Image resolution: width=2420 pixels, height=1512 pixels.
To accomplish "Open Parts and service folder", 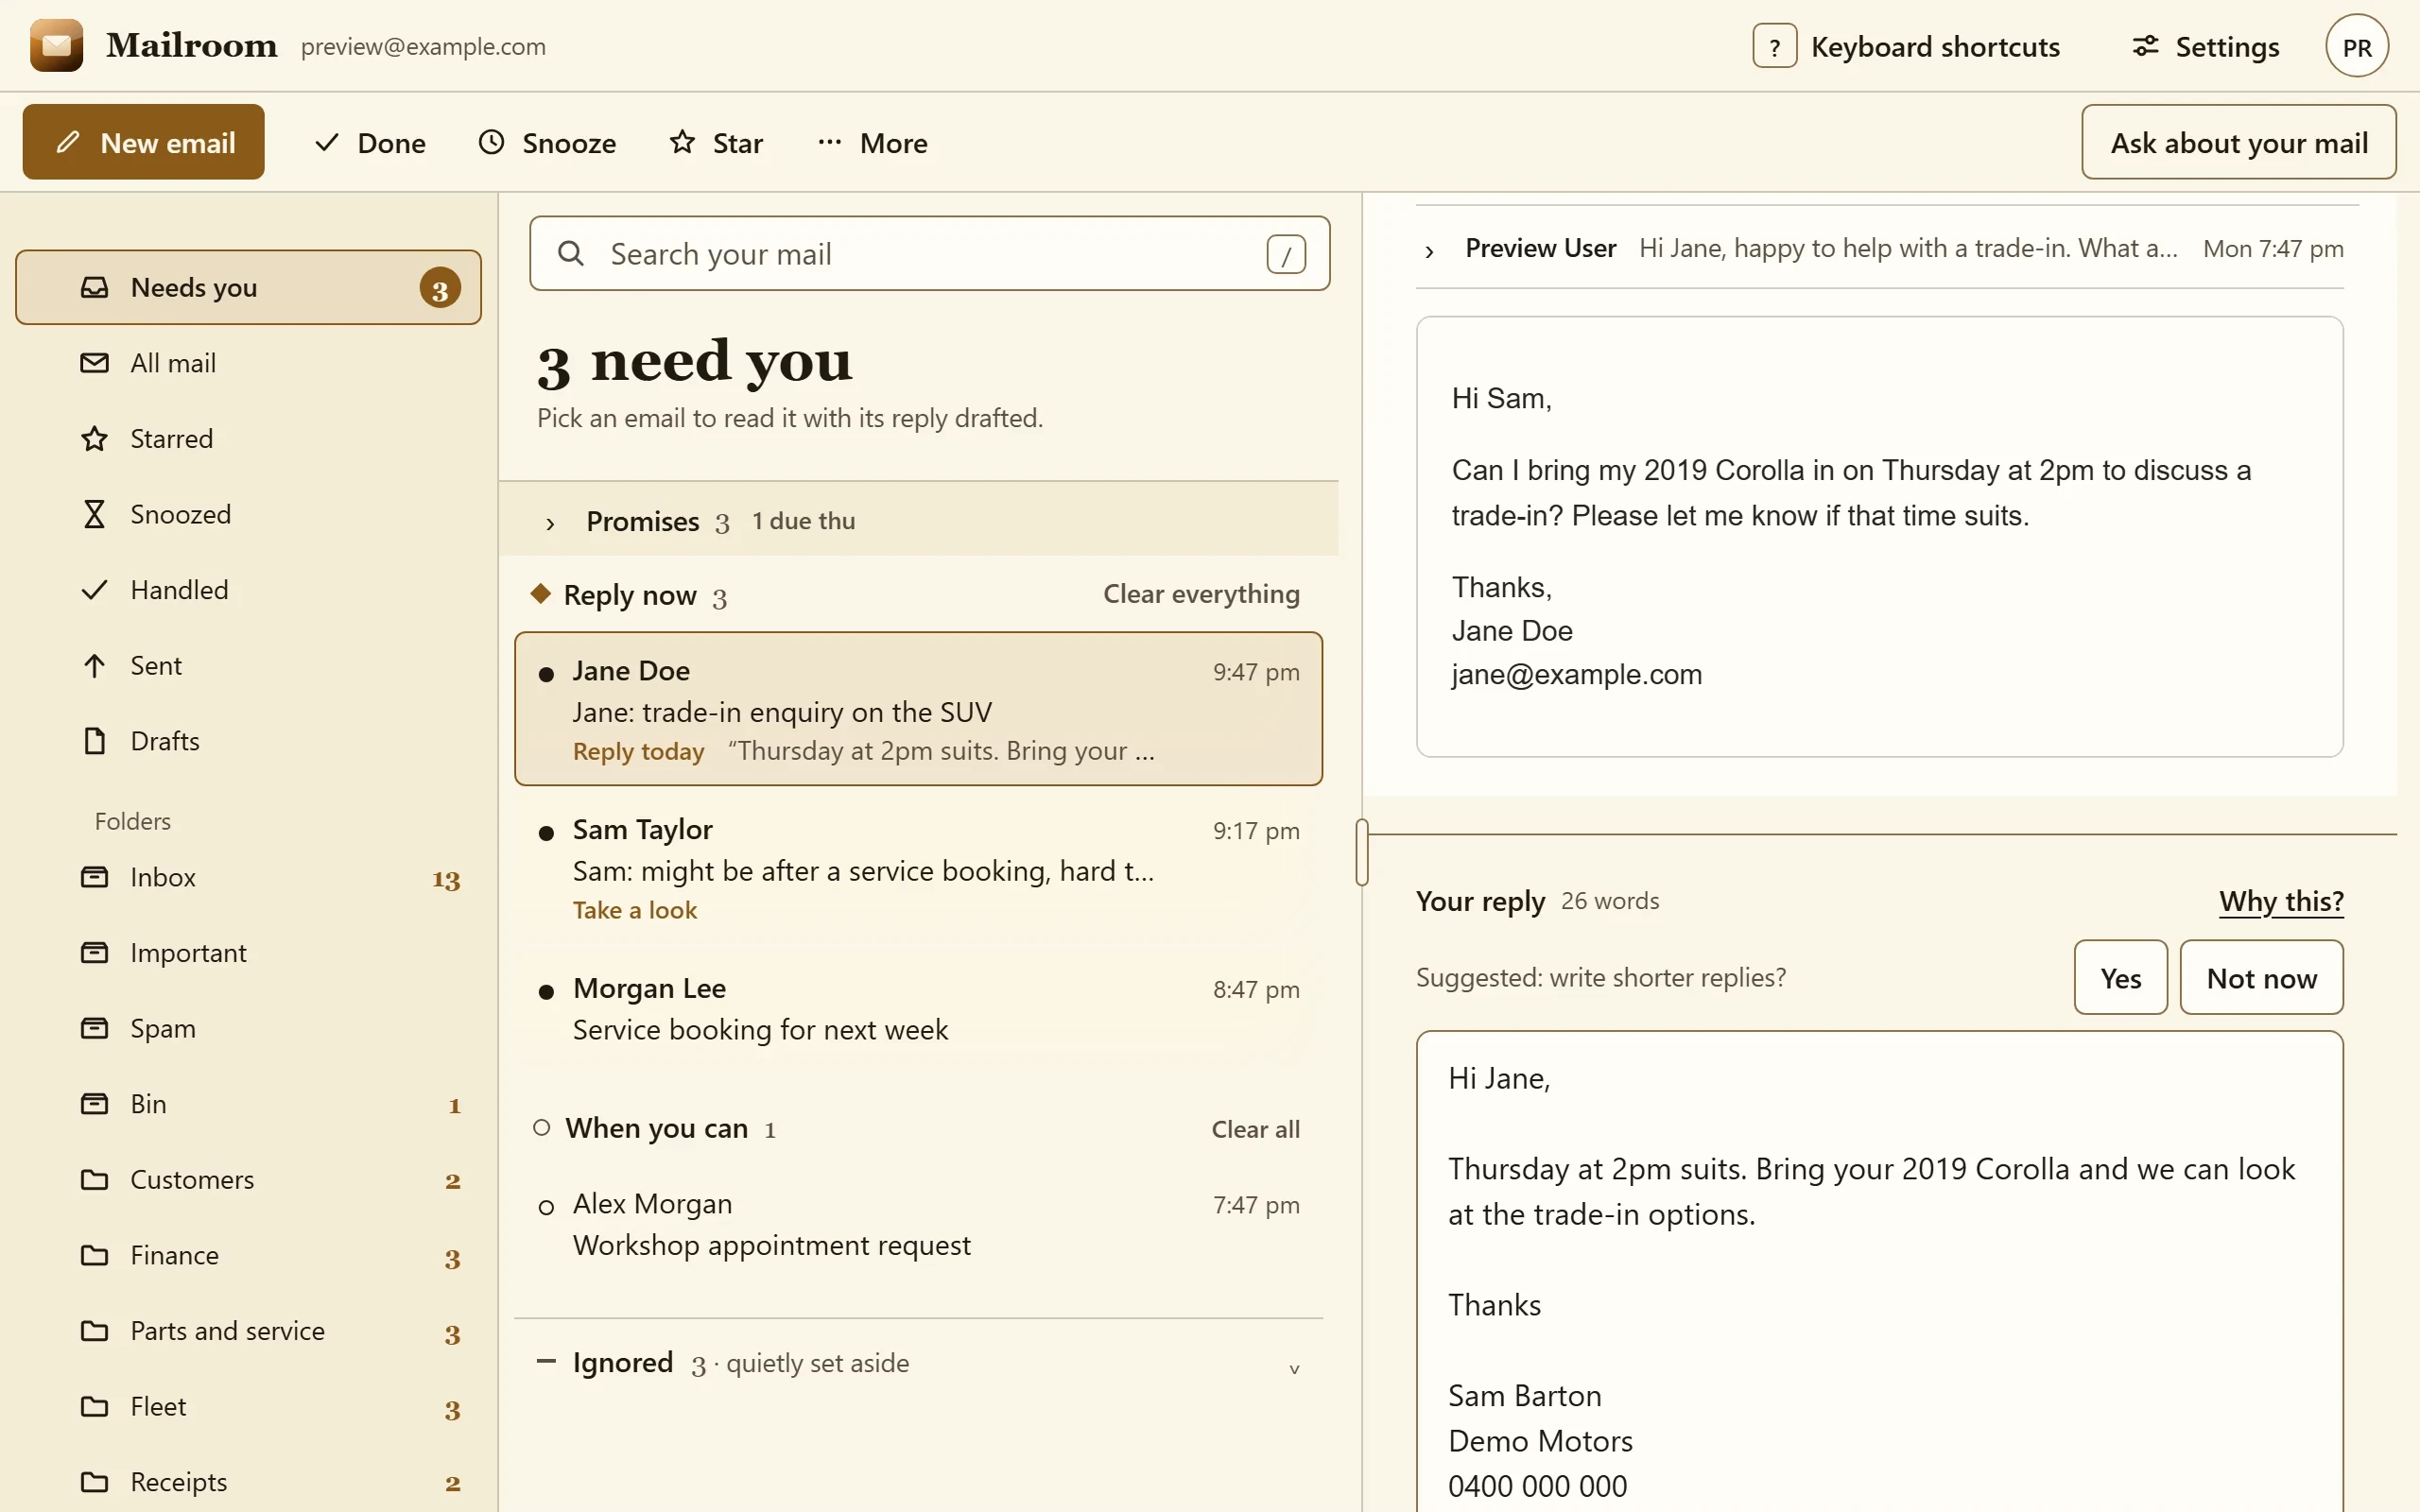I will pyautogui.click(x=248, y=1331).
